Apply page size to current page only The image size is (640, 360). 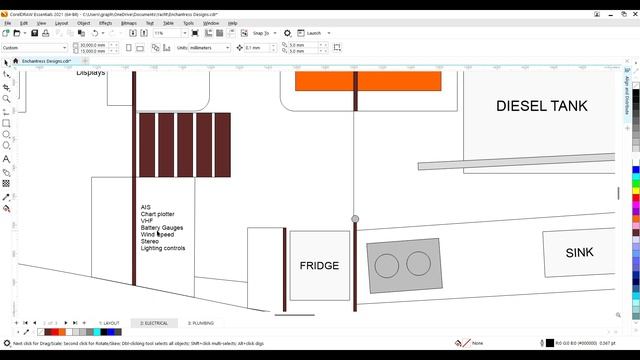[167, 48]
